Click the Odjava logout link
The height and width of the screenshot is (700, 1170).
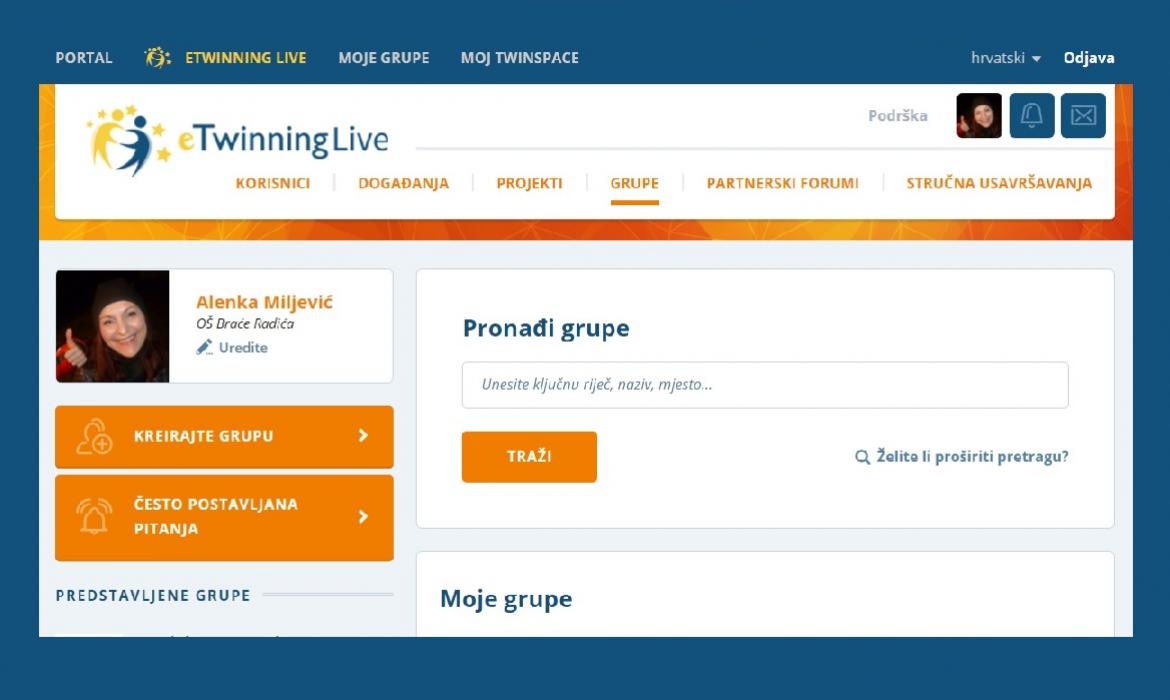coord(1089,57)
